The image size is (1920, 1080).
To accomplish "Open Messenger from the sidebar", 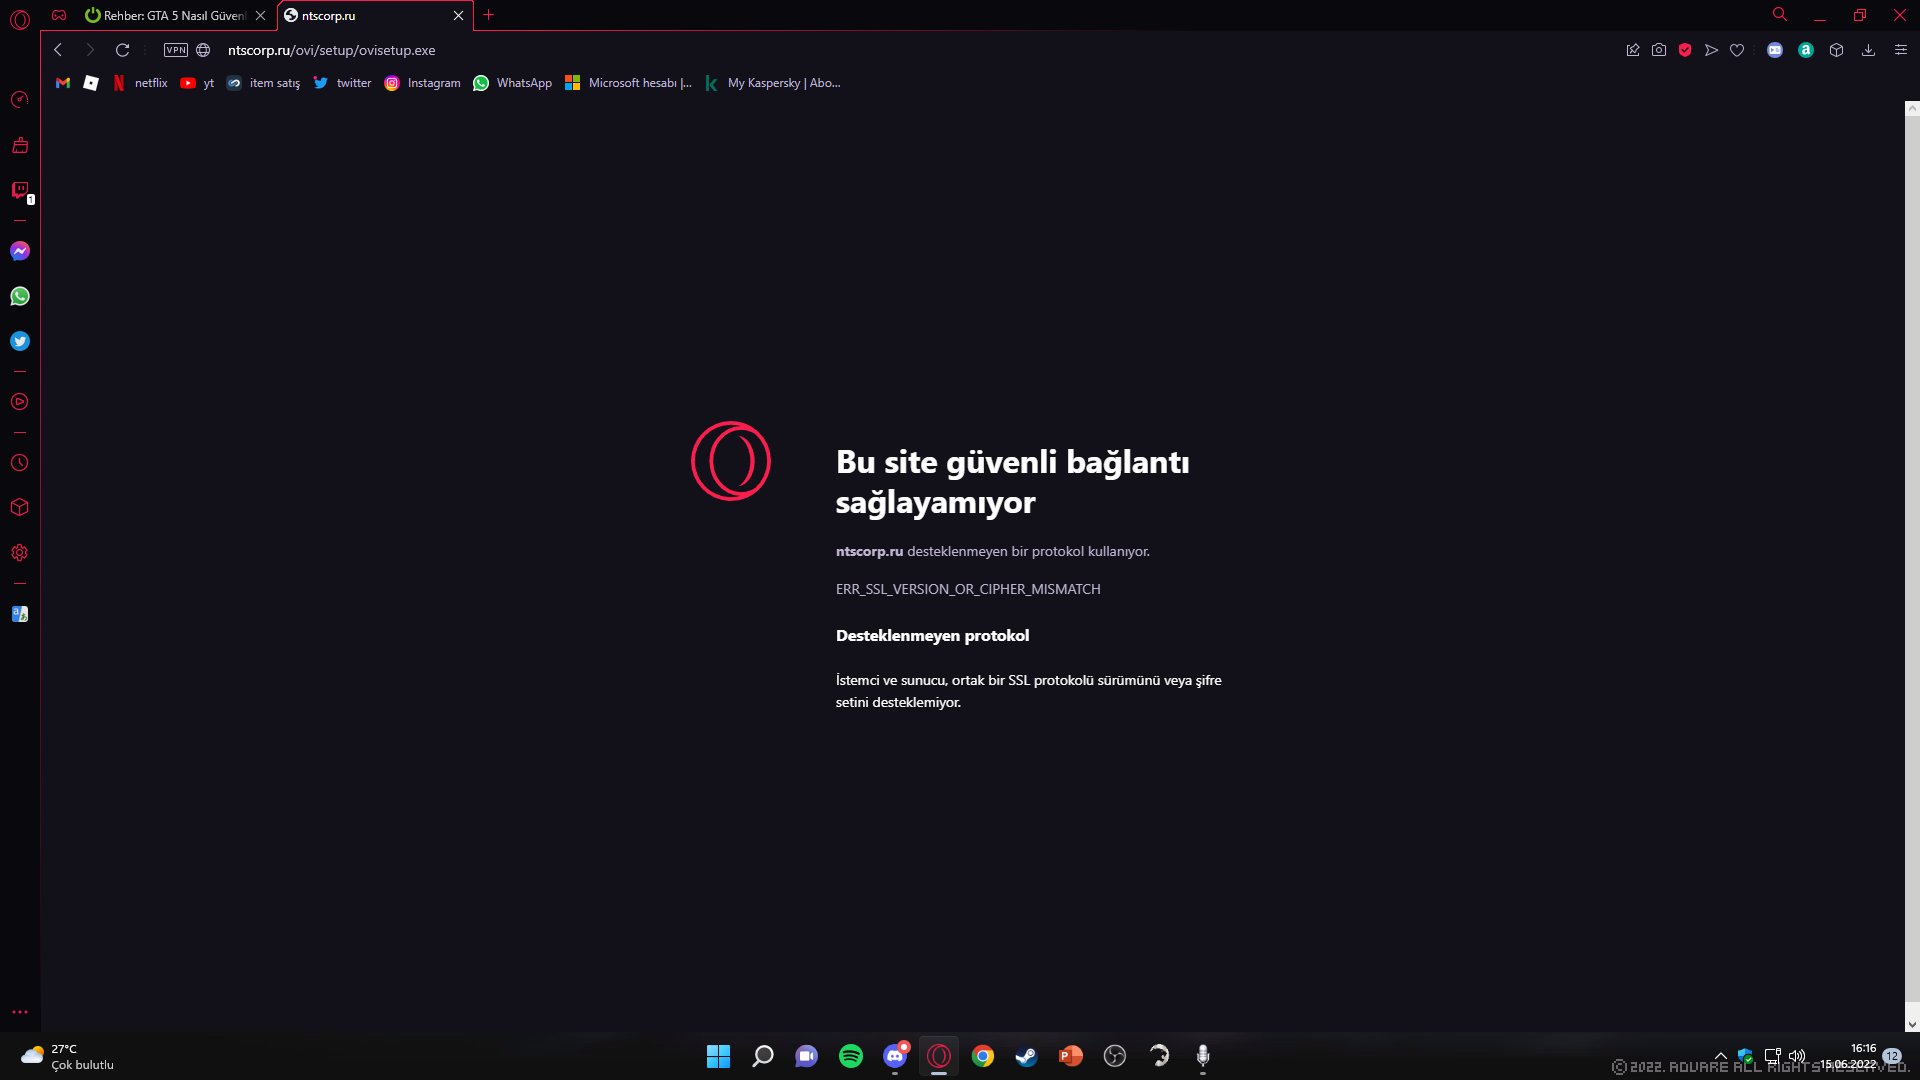I will [x=20, y=251].
